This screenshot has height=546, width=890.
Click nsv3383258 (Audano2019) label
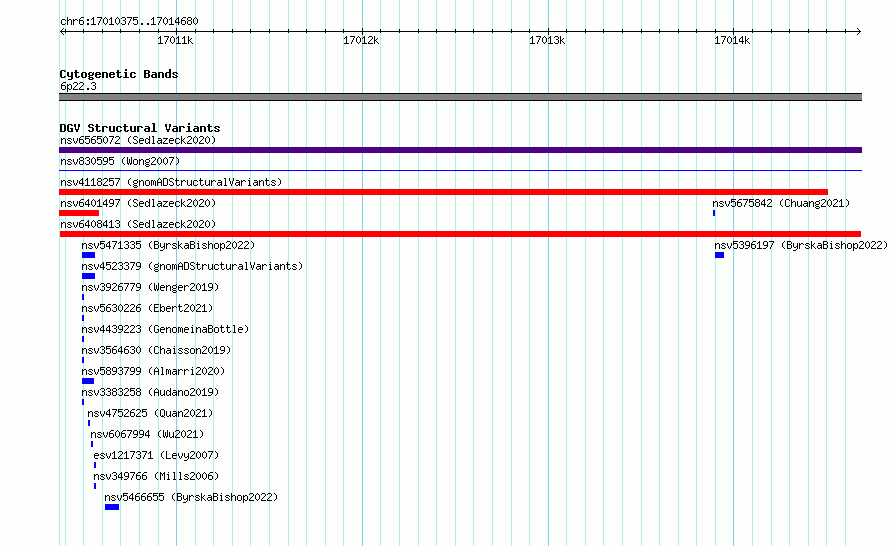pos(150,392)
